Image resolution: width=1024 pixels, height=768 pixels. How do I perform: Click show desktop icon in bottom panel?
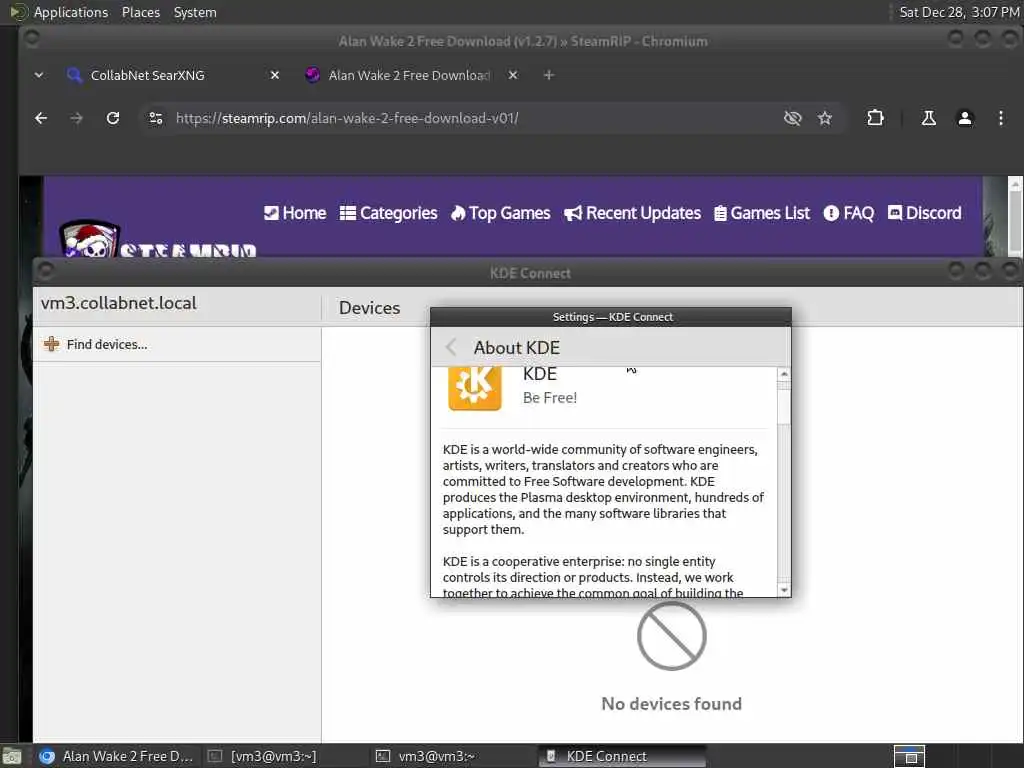(x=12, y=757)
